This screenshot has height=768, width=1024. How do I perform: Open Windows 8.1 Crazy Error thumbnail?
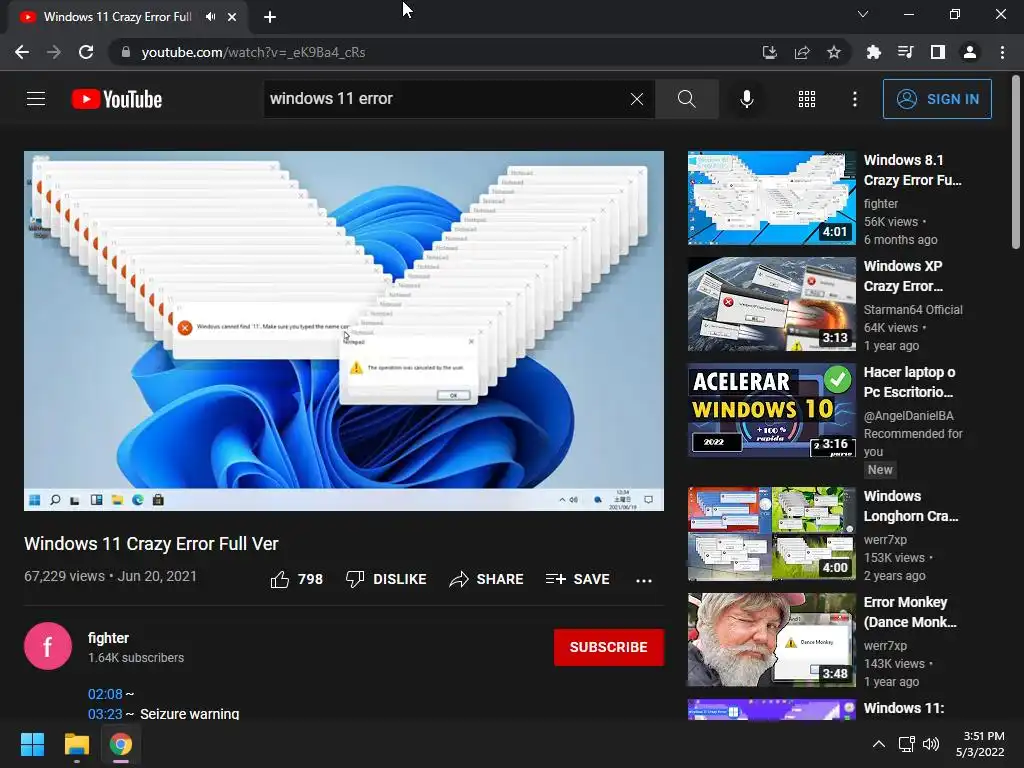click(x=771, y=198)
